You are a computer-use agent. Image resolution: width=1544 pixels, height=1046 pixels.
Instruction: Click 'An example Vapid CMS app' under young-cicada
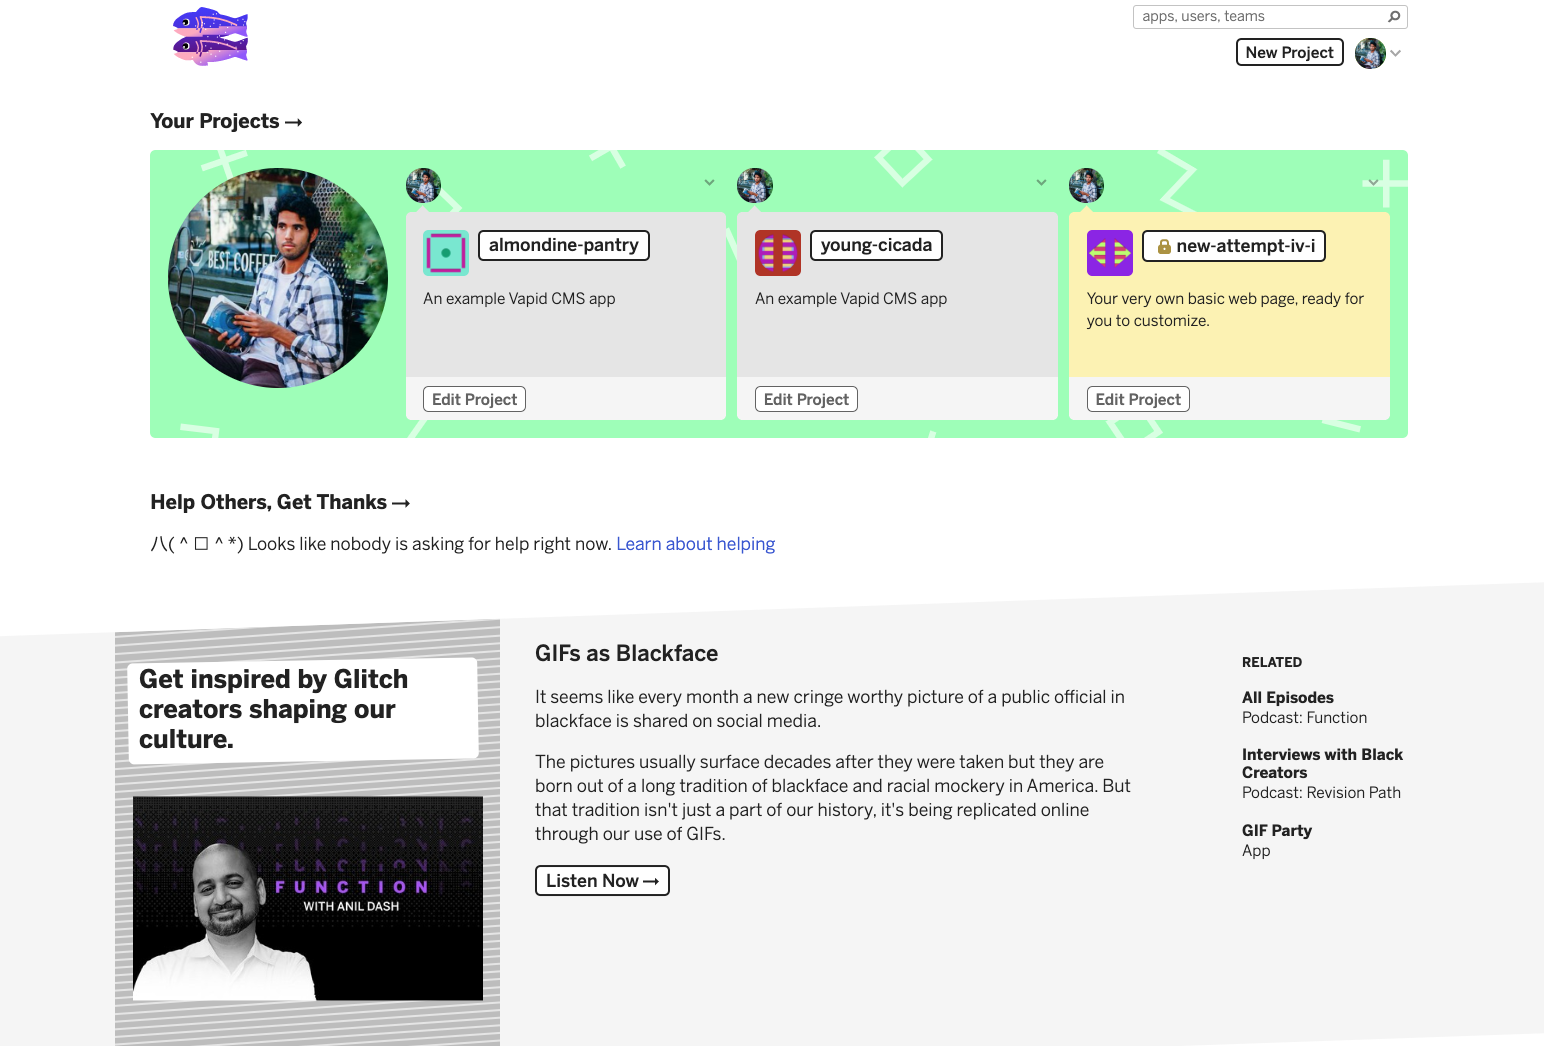point(851,298)
